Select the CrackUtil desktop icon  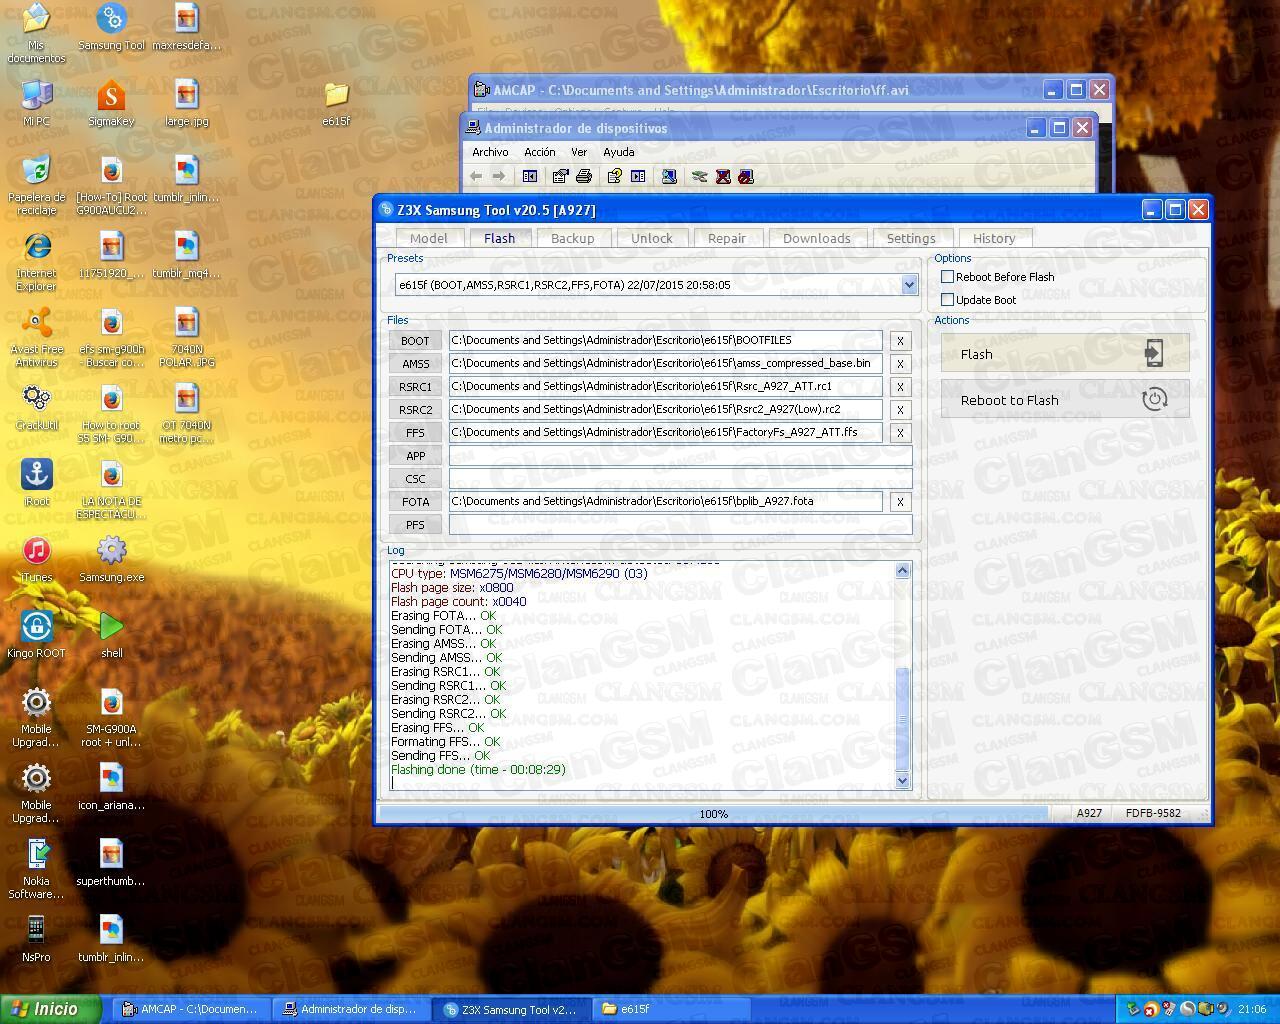(36, 407)
